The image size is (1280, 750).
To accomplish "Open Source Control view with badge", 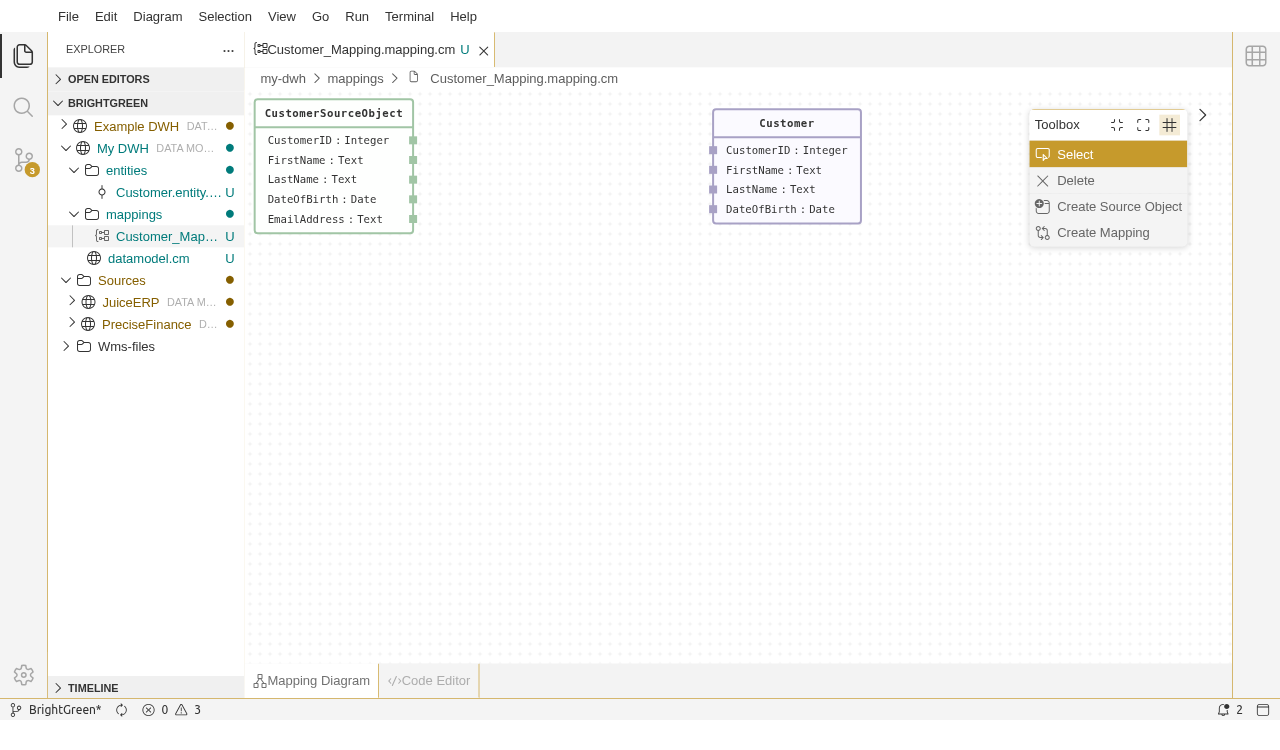I will tap(24, 160).
